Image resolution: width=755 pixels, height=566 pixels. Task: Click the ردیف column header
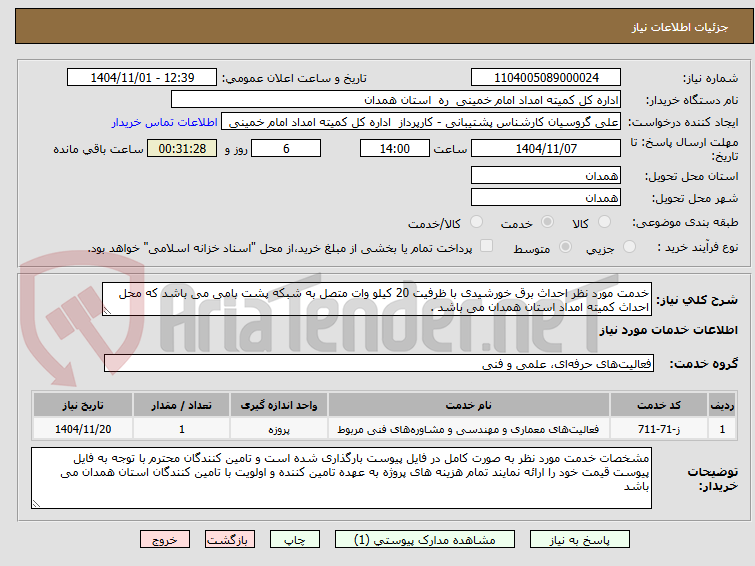point(722,405)
